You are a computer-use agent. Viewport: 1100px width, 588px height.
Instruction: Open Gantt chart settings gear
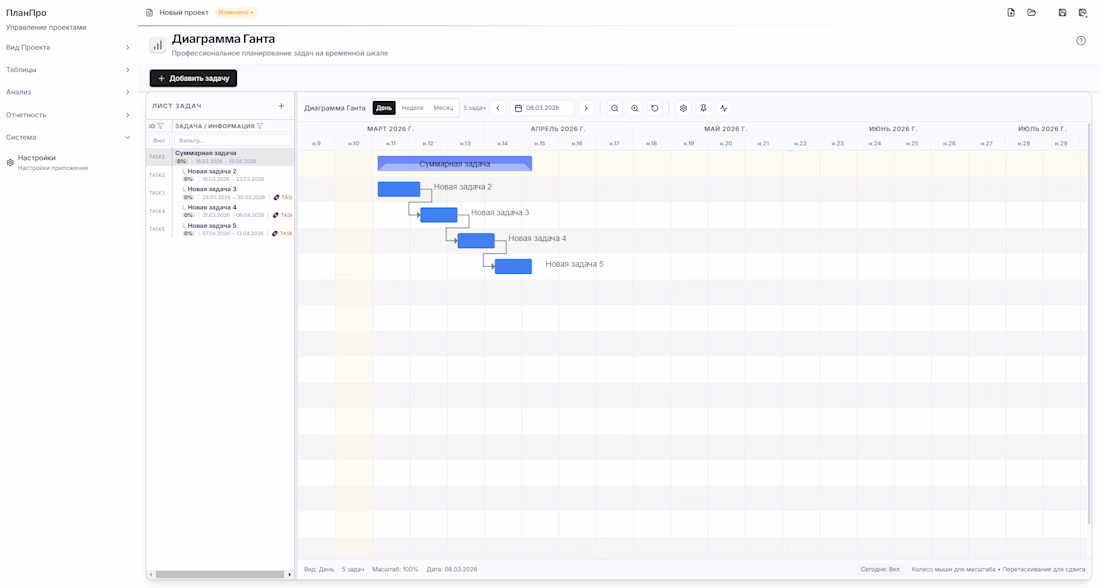tap(683, 108)
